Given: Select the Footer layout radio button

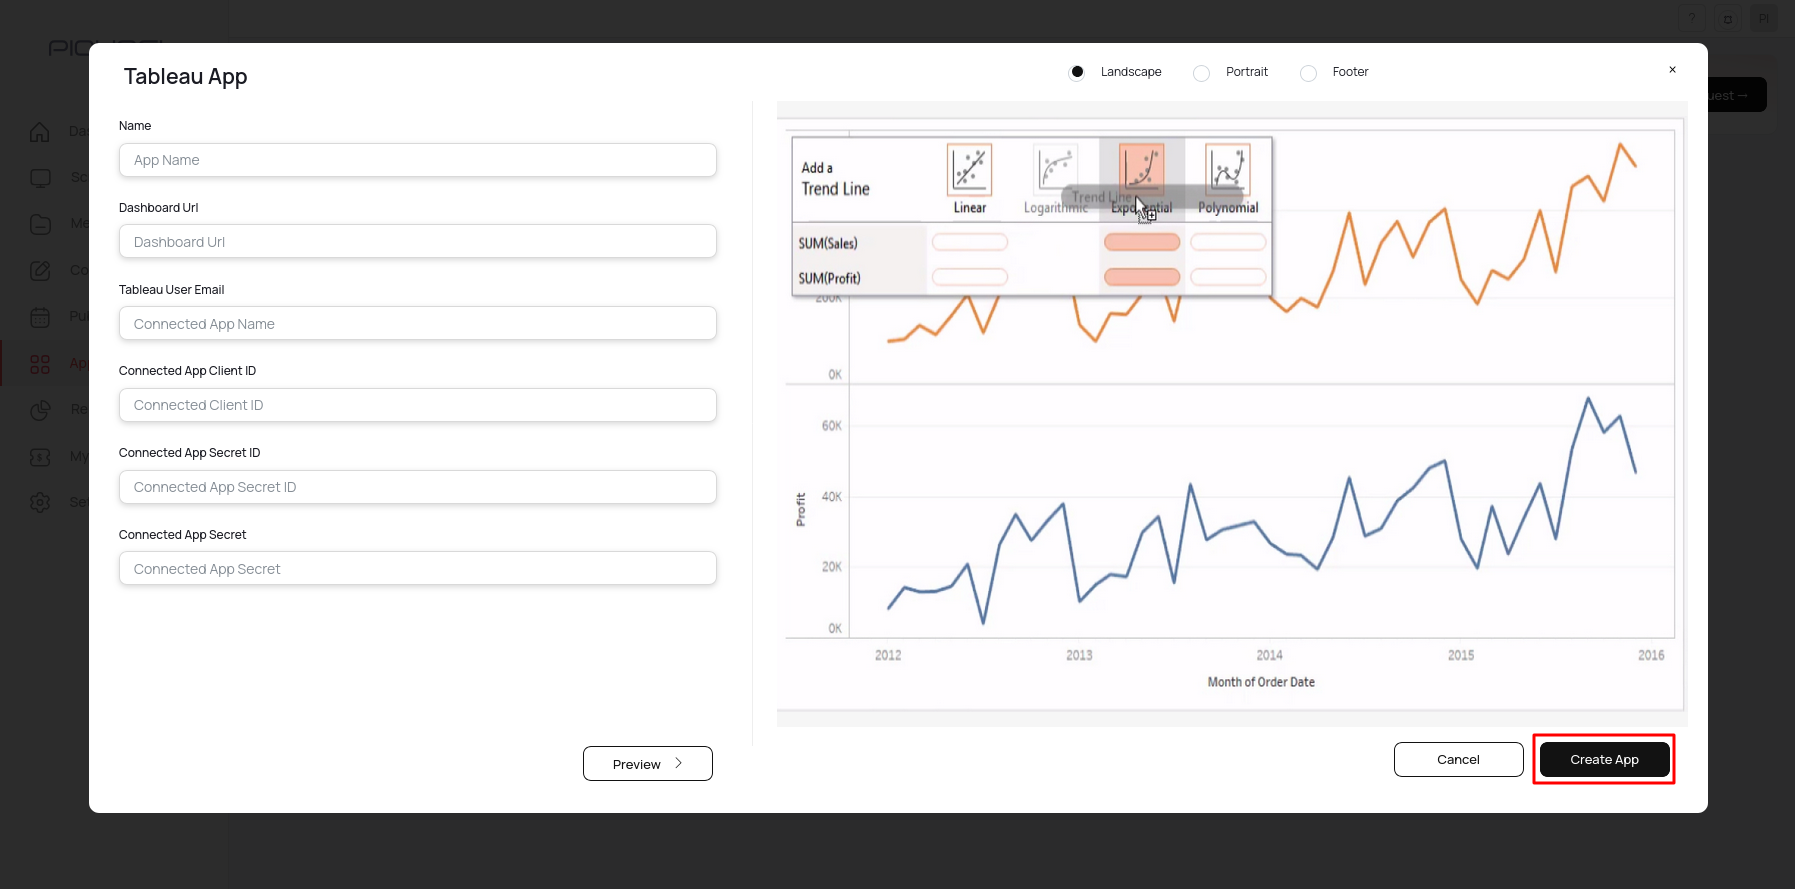Looking at the screenshot, I should pos(1308,73).
